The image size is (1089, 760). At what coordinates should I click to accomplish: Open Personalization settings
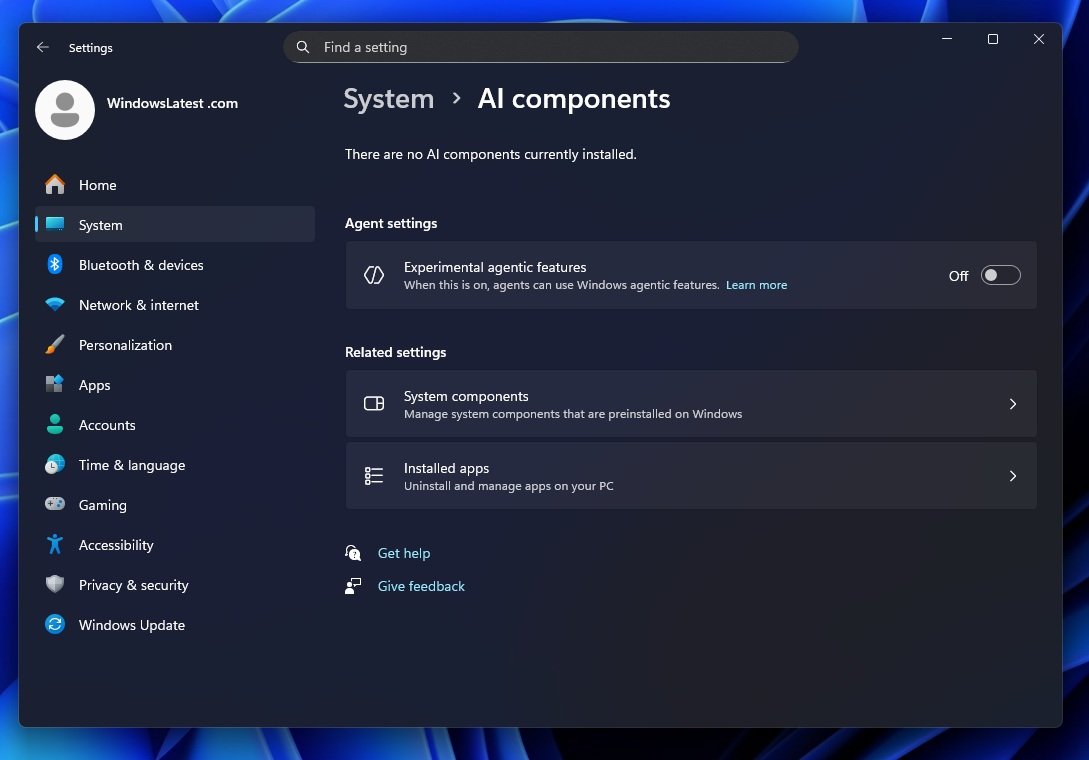(125, 345)
